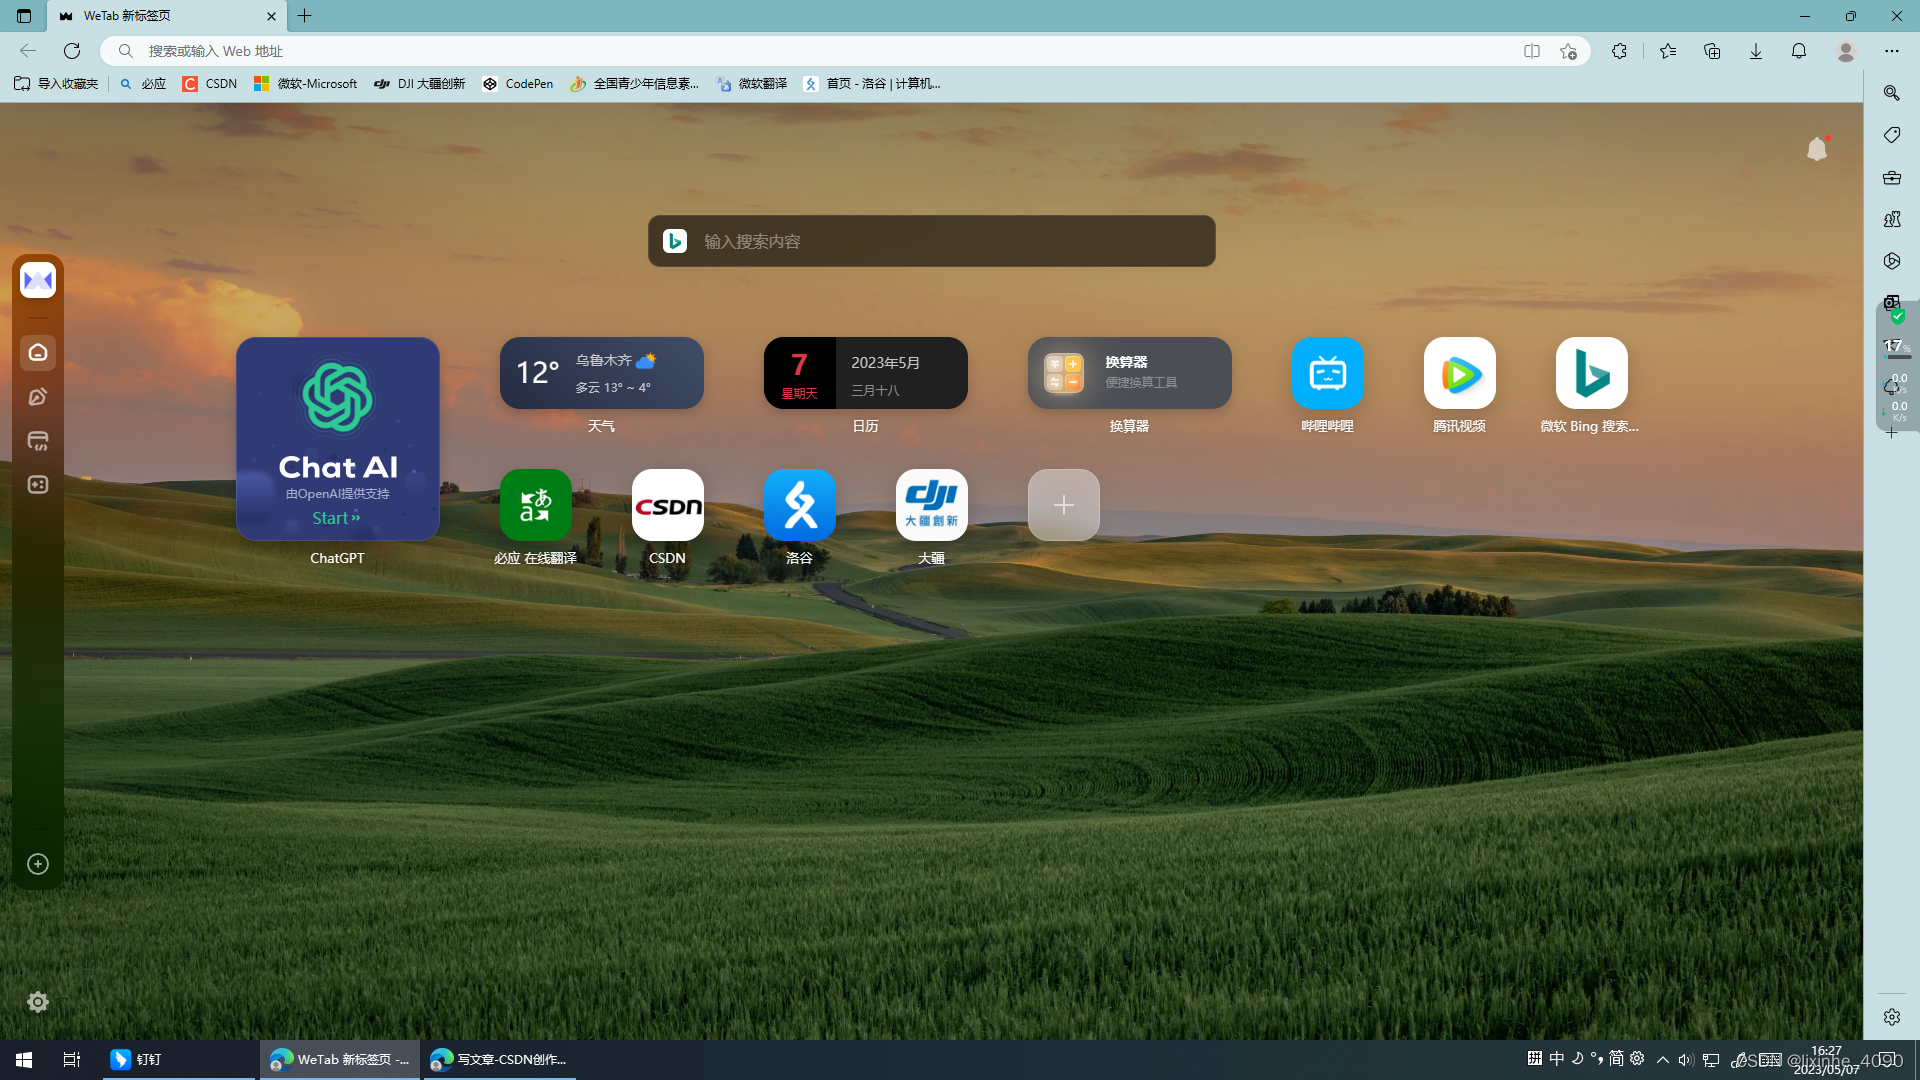Open CodePen bookmark
Screen dimensions: 1920x1080
tap(518, 84)
